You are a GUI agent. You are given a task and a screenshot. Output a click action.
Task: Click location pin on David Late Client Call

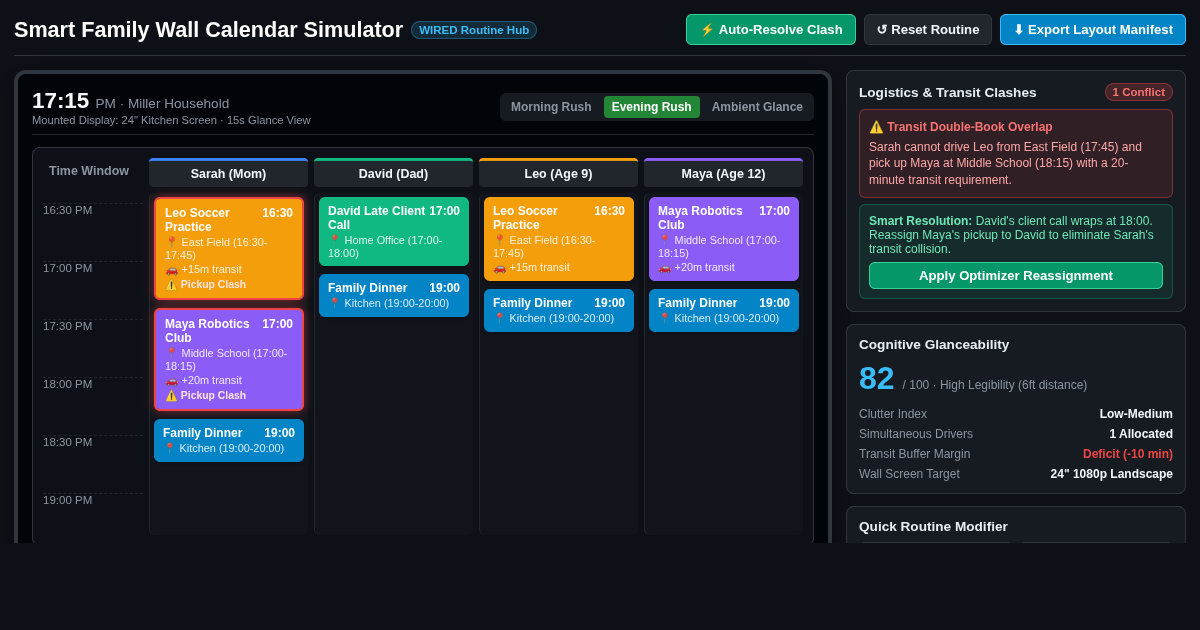tap(334, 240)
